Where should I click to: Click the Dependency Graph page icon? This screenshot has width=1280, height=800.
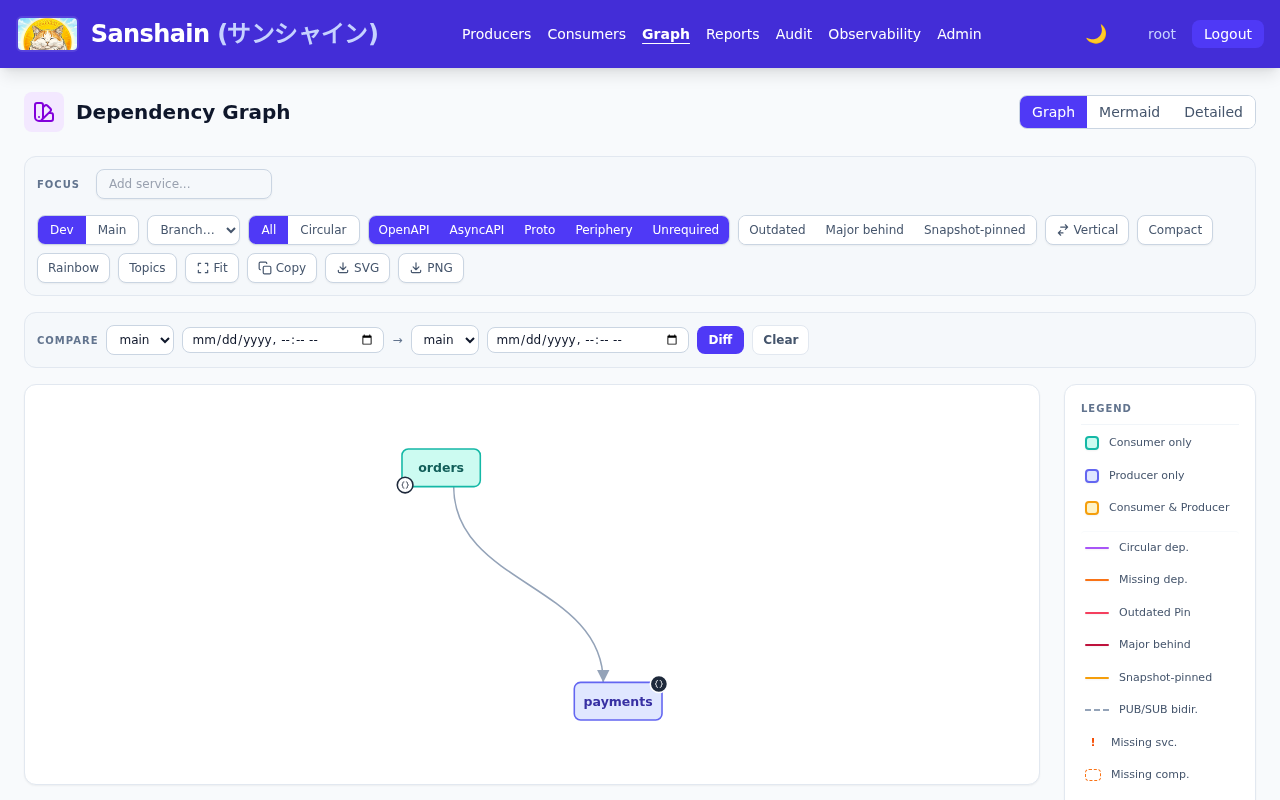44,112
